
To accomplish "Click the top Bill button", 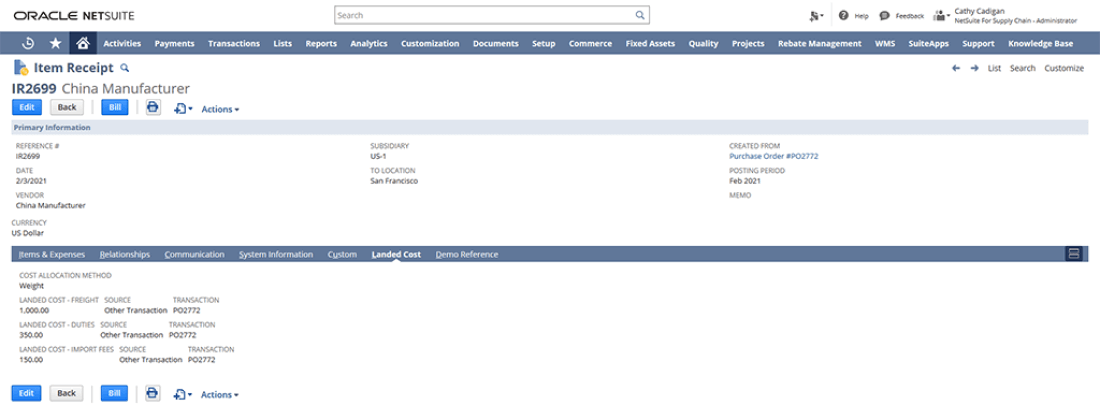I will 115,107.
